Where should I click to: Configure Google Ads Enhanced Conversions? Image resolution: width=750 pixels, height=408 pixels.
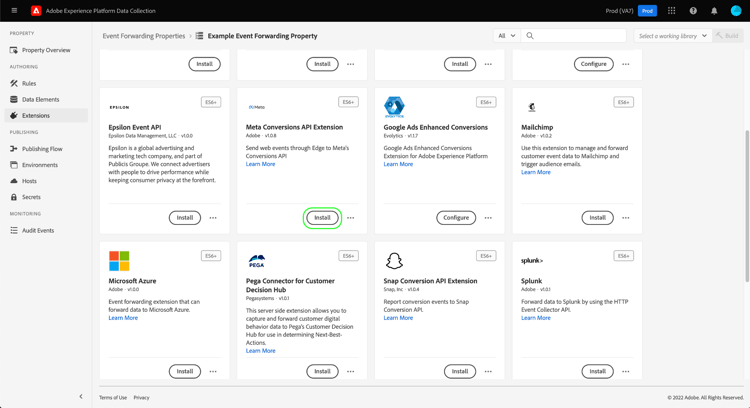click(456, 218)
